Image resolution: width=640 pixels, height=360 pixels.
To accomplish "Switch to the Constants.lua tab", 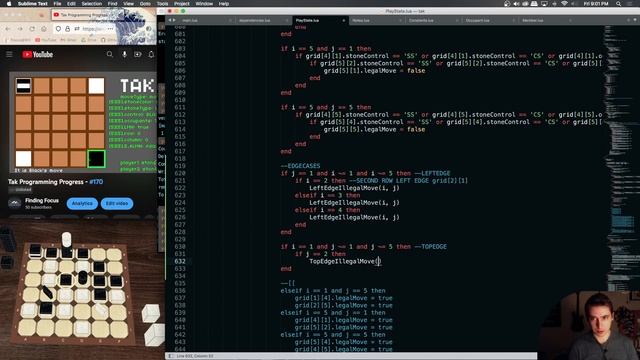I will tap(433, 20).
